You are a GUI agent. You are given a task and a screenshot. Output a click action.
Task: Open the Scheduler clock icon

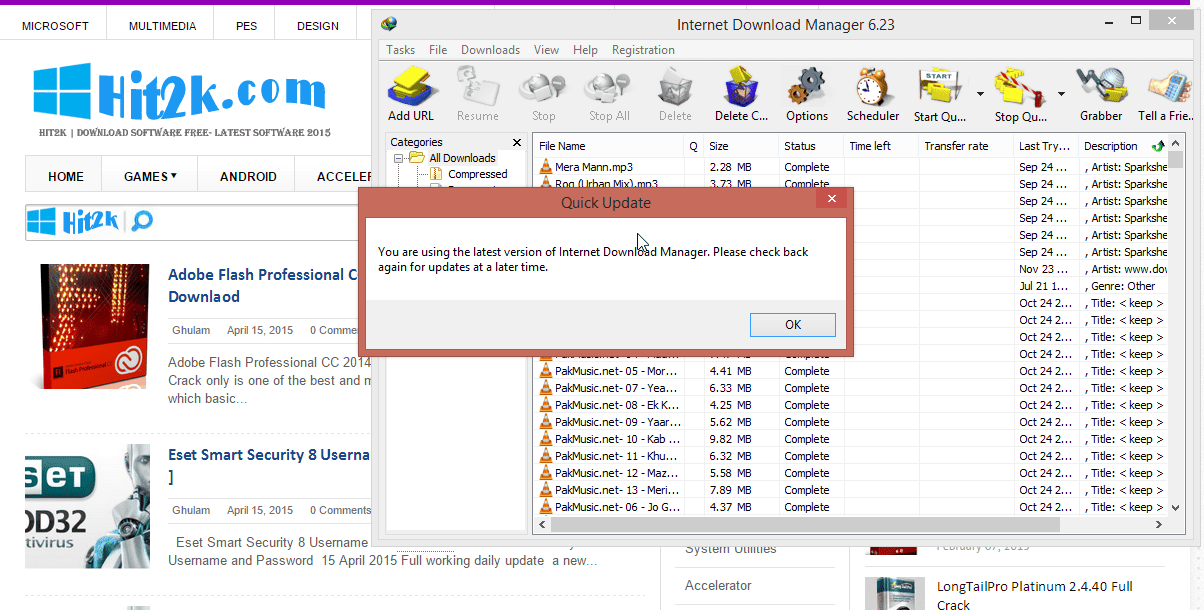[x=873, y=88]
